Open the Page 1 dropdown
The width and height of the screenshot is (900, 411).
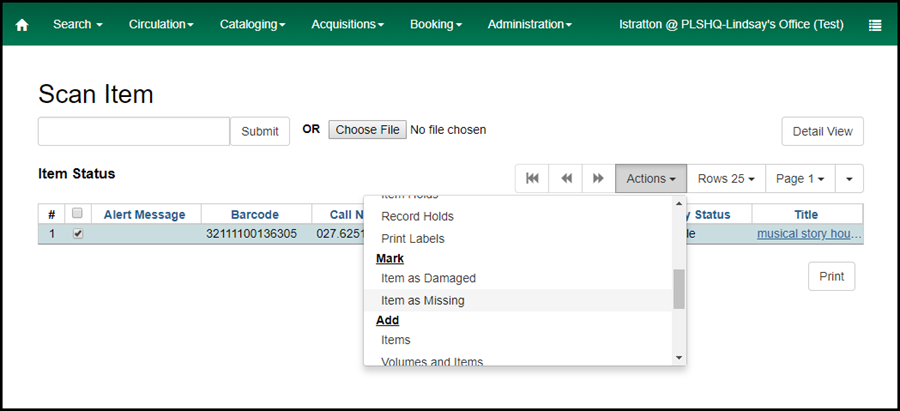(x=800, y=179)
